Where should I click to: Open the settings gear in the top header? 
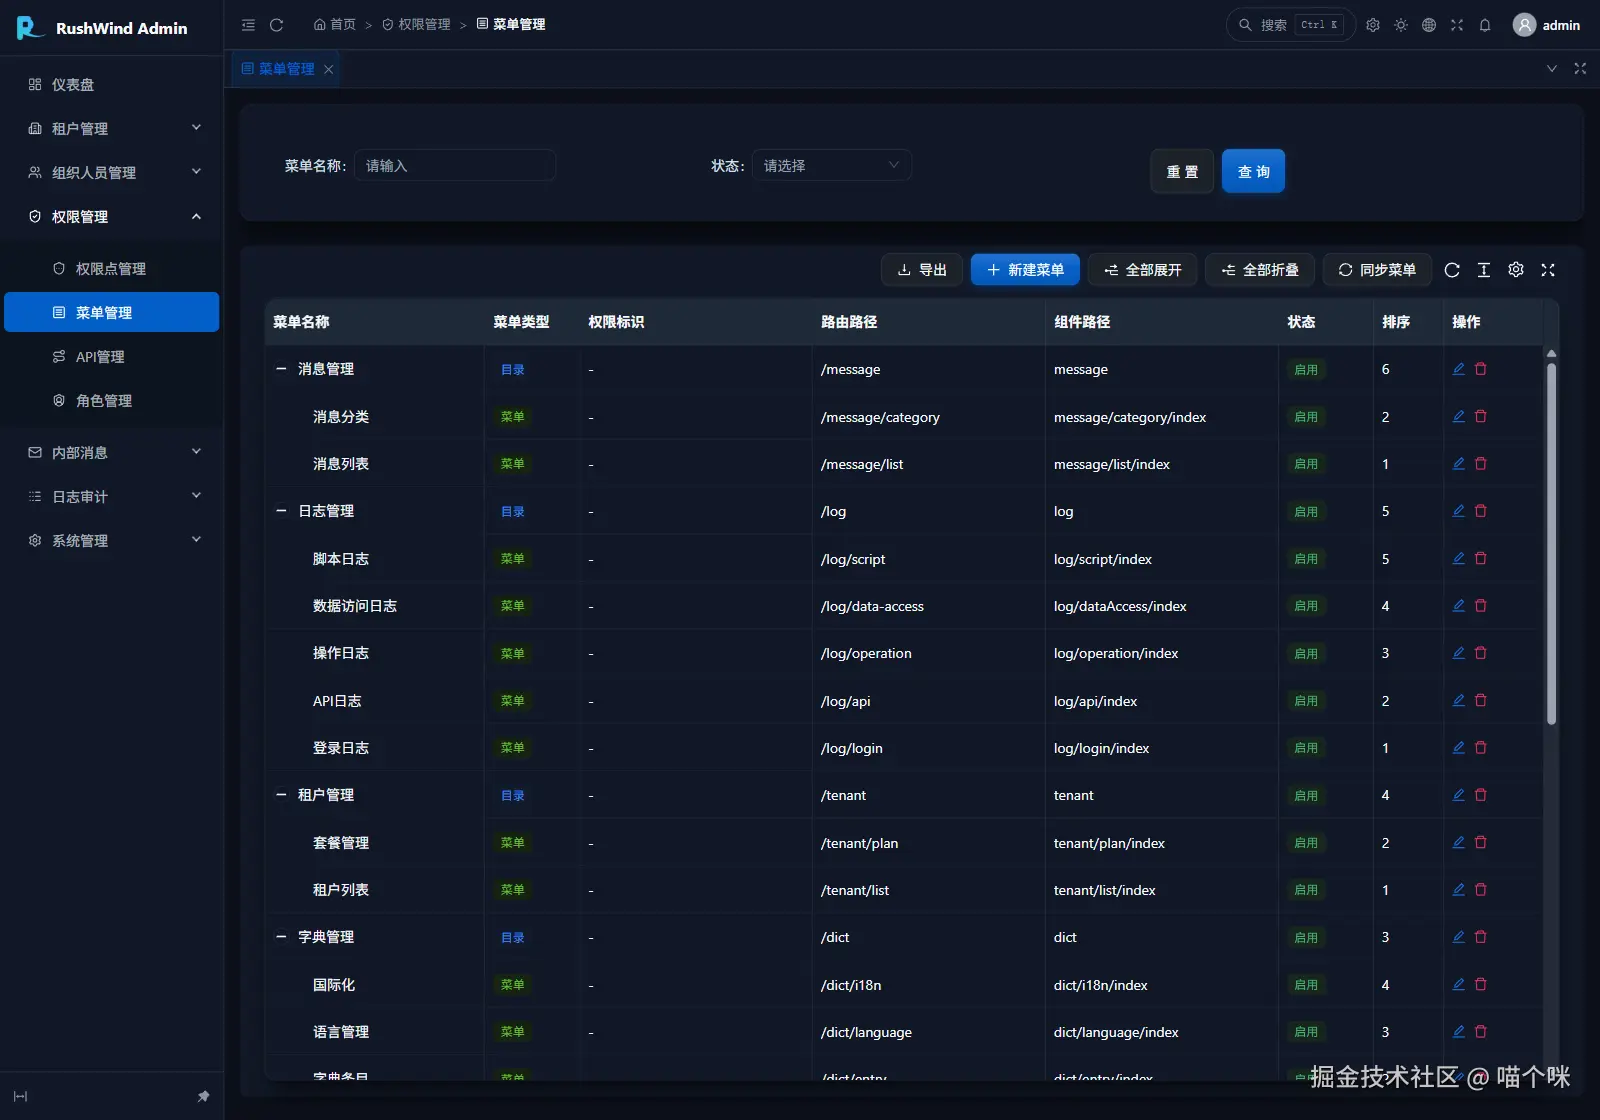[x=1373, y=25]
